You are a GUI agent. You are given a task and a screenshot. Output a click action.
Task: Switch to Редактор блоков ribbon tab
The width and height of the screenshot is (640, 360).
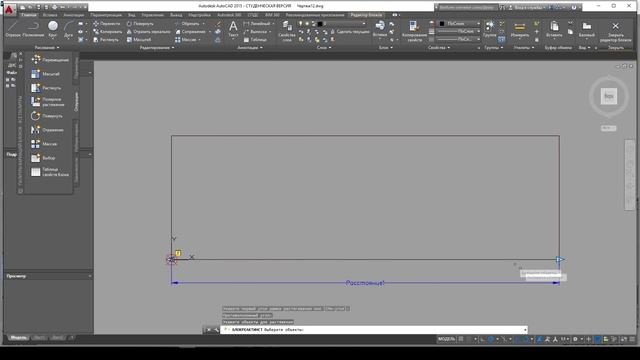366,15
